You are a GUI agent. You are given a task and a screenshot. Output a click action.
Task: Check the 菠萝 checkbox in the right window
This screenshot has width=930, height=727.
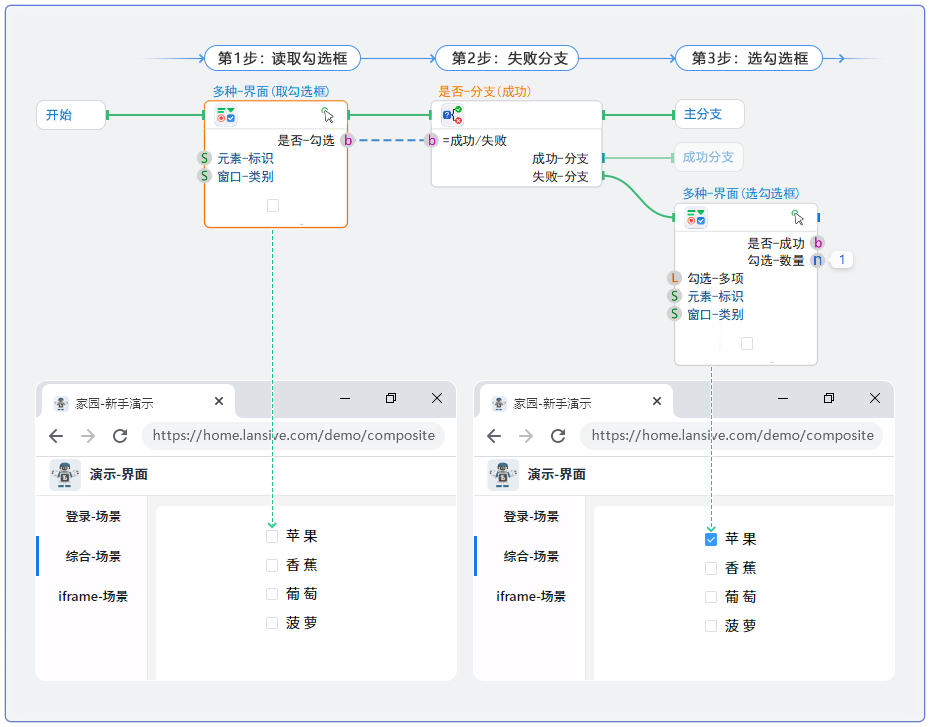click(711, 626)
